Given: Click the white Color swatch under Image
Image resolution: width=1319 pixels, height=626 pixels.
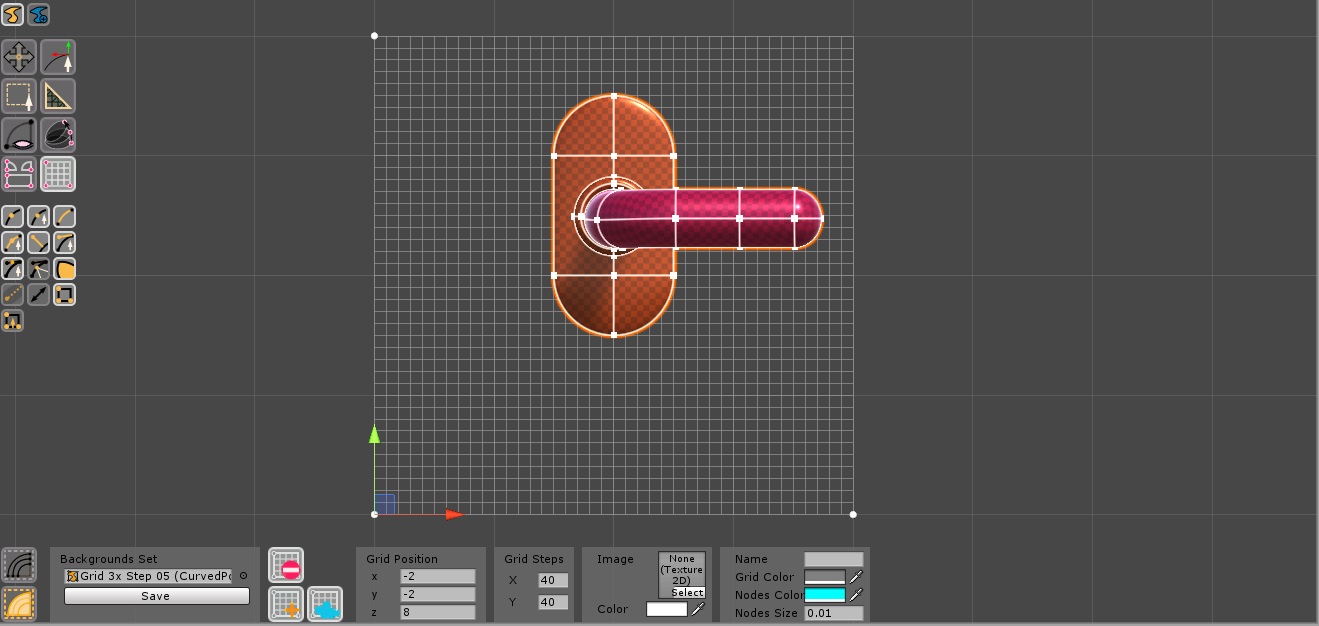Looking at the screenshot, I should 666,609.
